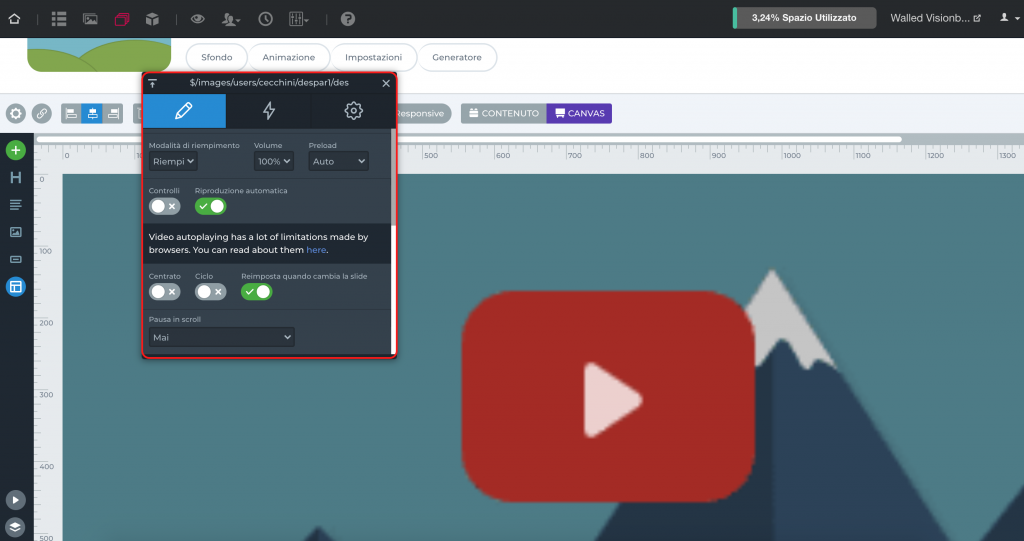Open the Animazione tab
Viewport: 1024px width, 541px height.
coord(289,57)
